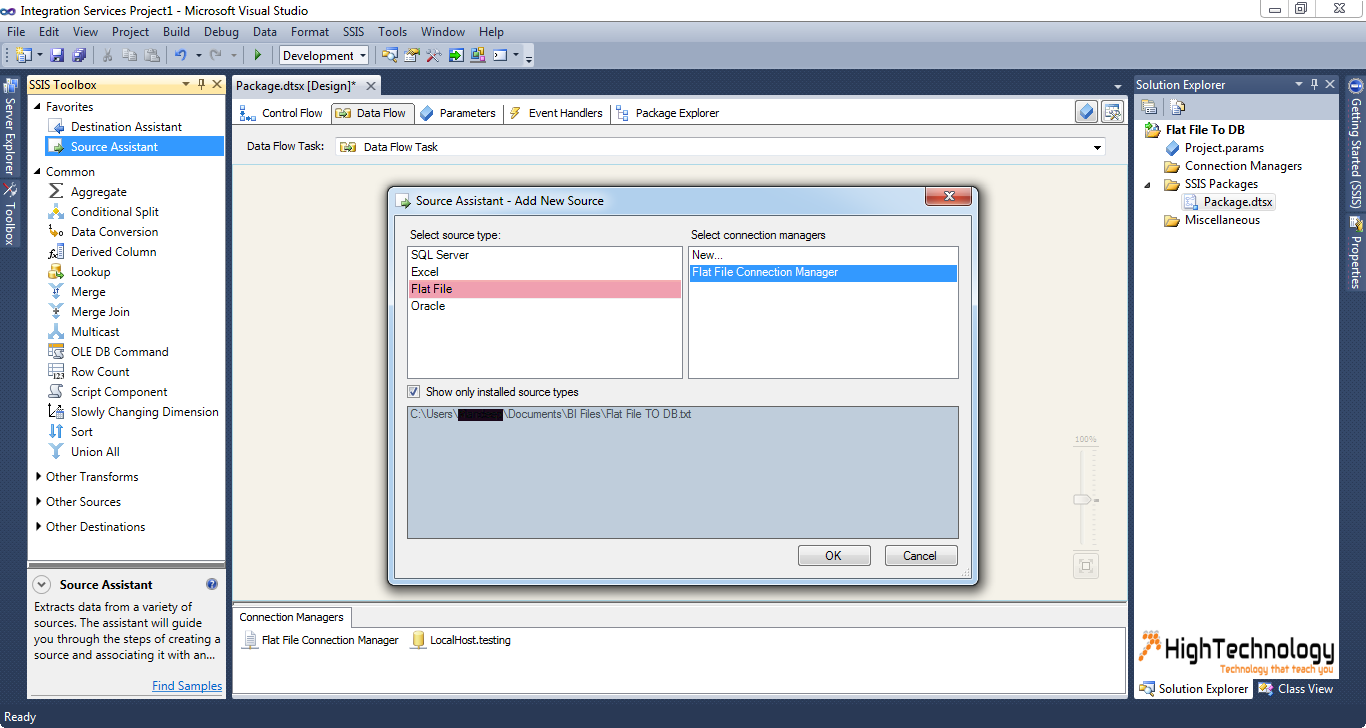This screenshot has width=1366, height=728.
Task: Select Project.params in Solution Explorer
Action: 1214,148
